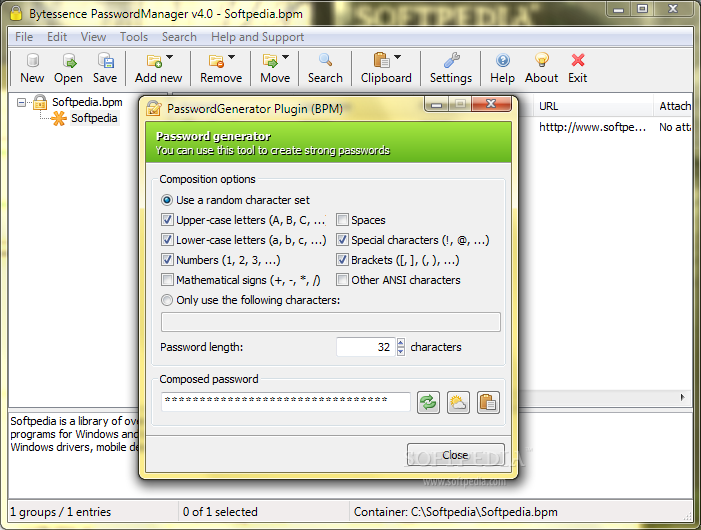Click the Clipboard toolbar icon

pyautogui.click(x=381, y=60)
